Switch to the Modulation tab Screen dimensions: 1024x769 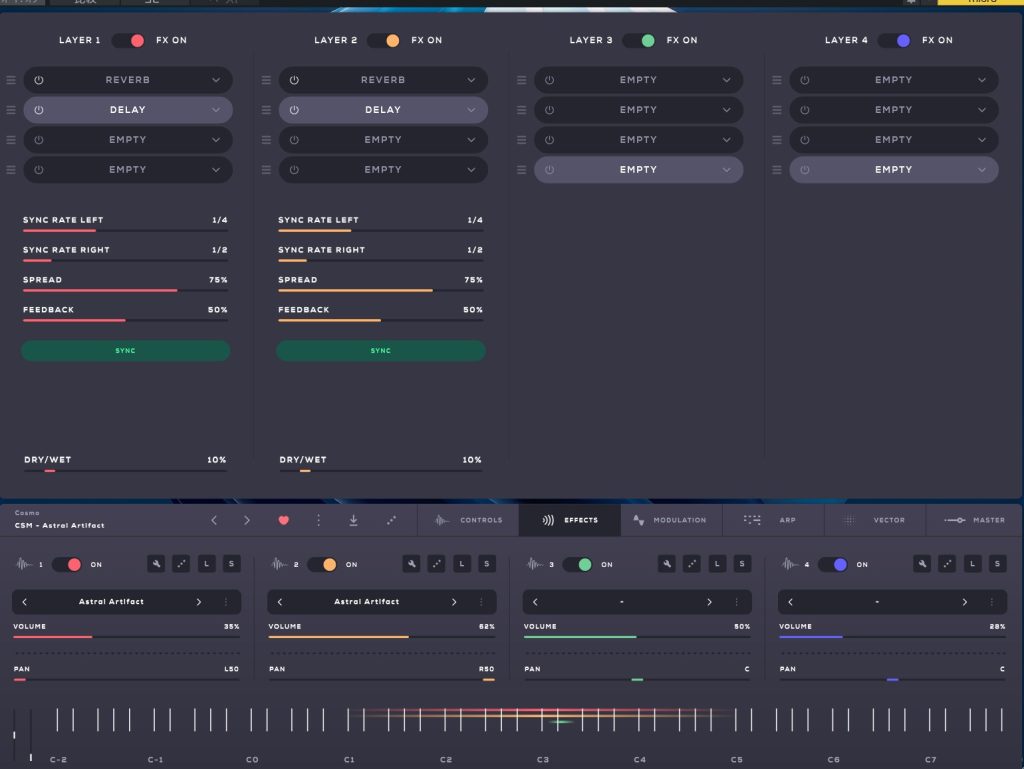[669, 520]
